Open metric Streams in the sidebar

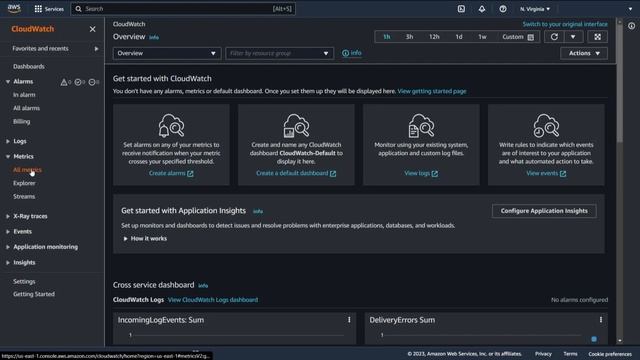pyautogui.click(x=24, y=197)
